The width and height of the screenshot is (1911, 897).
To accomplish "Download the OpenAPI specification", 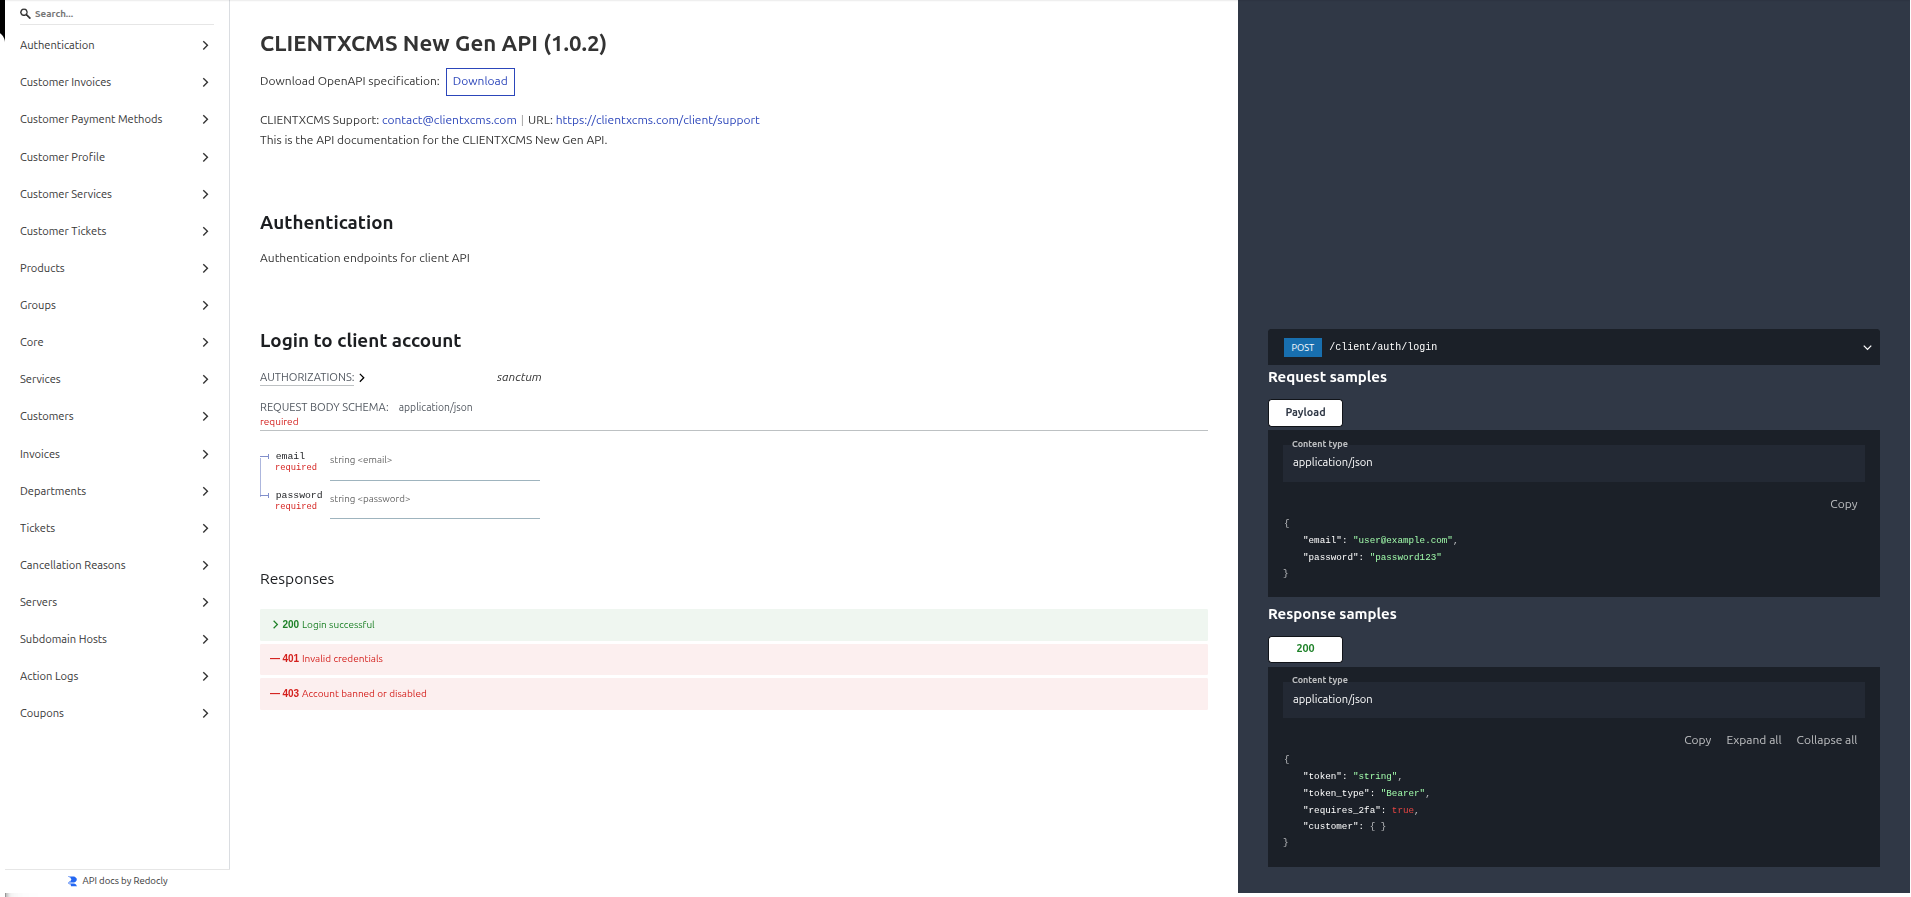I will (480, 82).
